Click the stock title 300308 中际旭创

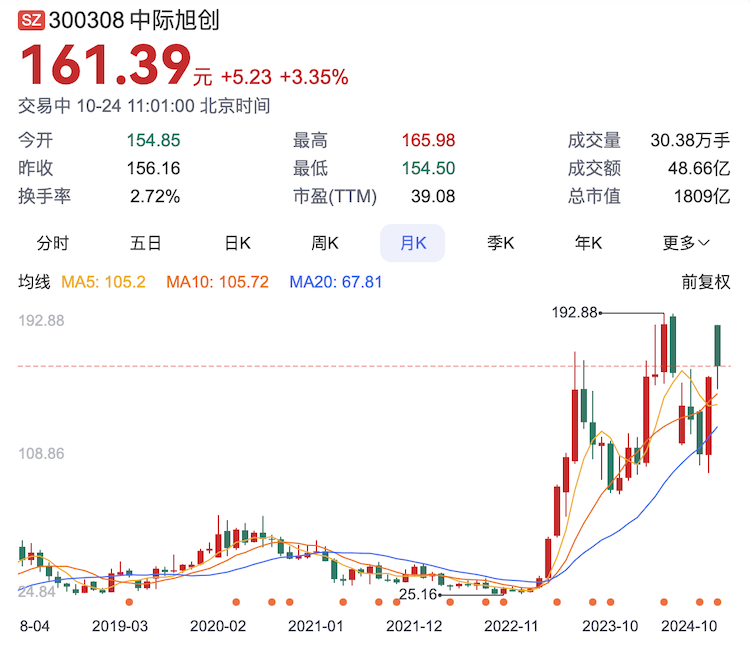pos(134,21)
